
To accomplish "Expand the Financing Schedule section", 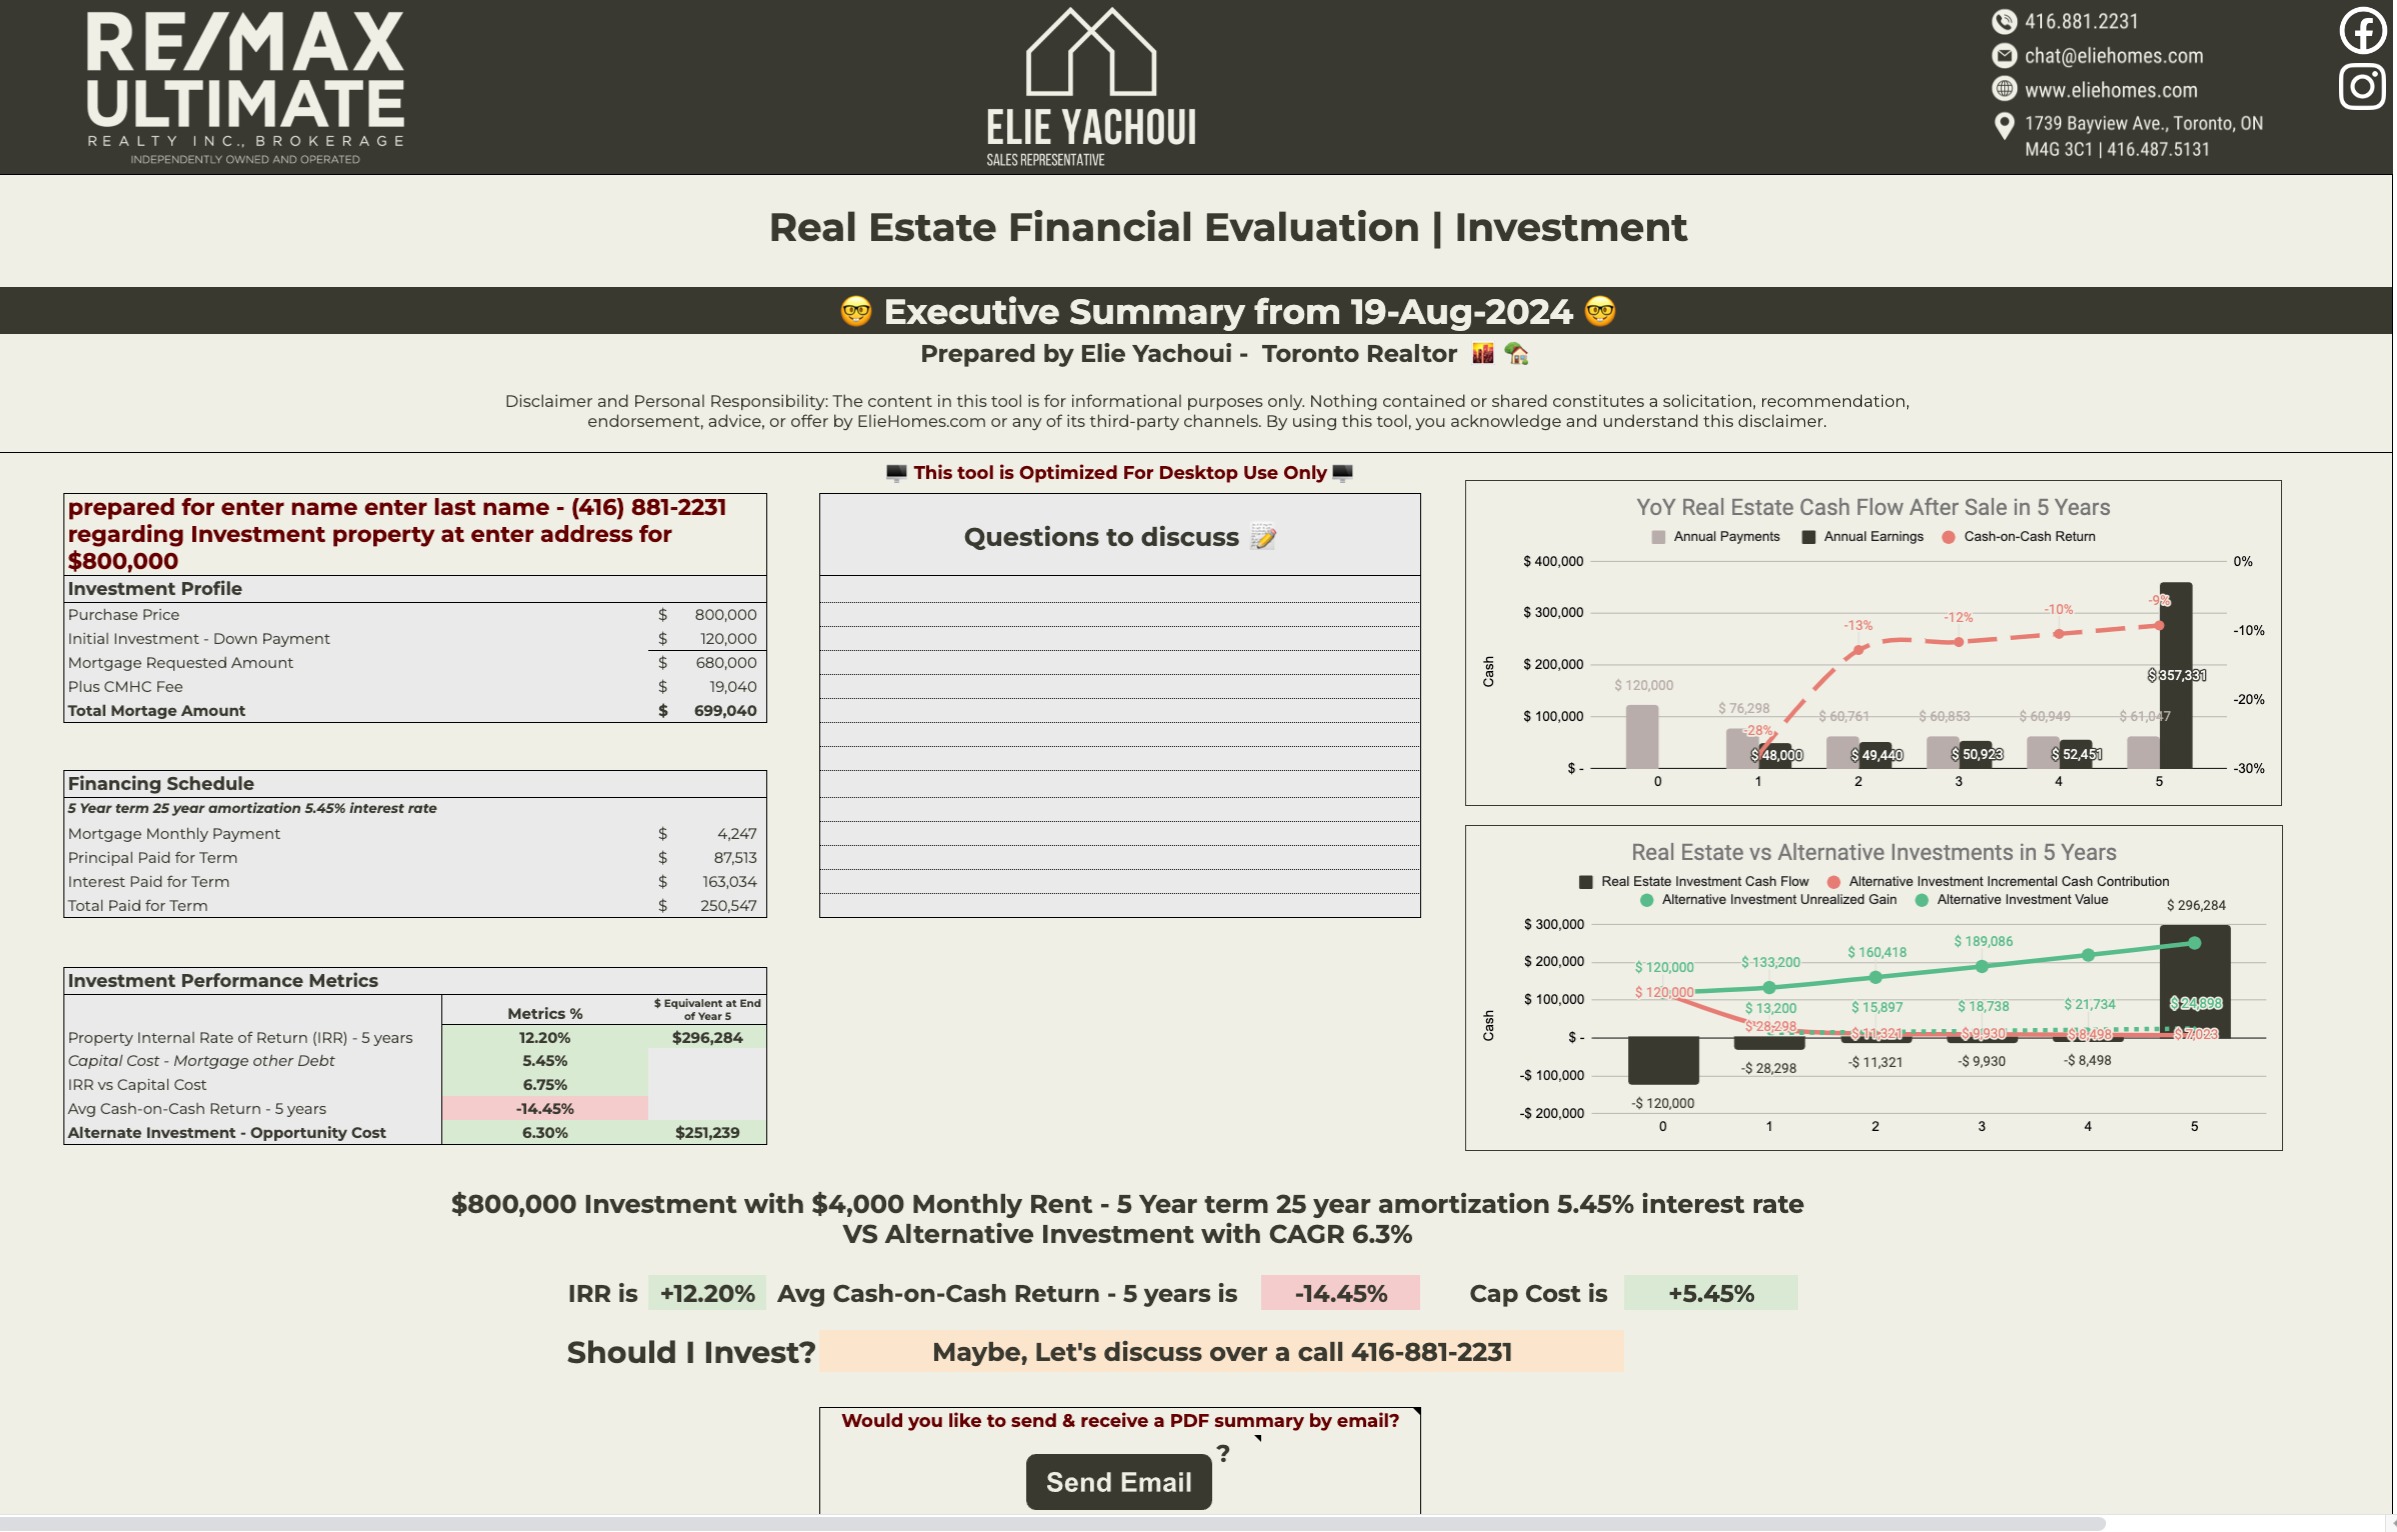I will tap(155, 781).
